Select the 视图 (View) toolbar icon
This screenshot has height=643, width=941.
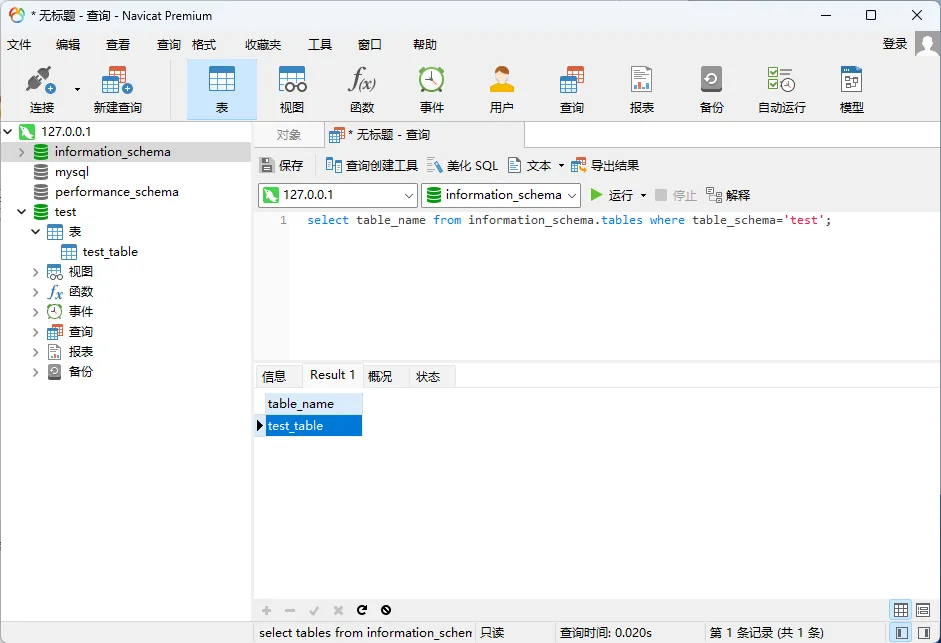point(292,89)
